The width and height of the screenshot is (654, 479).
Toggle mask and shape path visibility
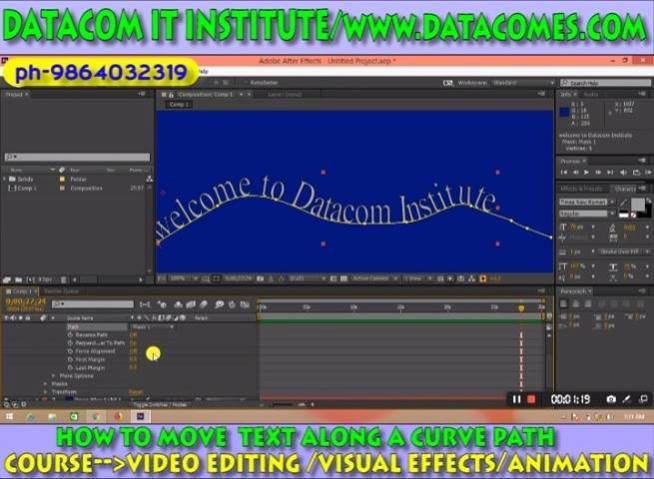pos(216,278)
